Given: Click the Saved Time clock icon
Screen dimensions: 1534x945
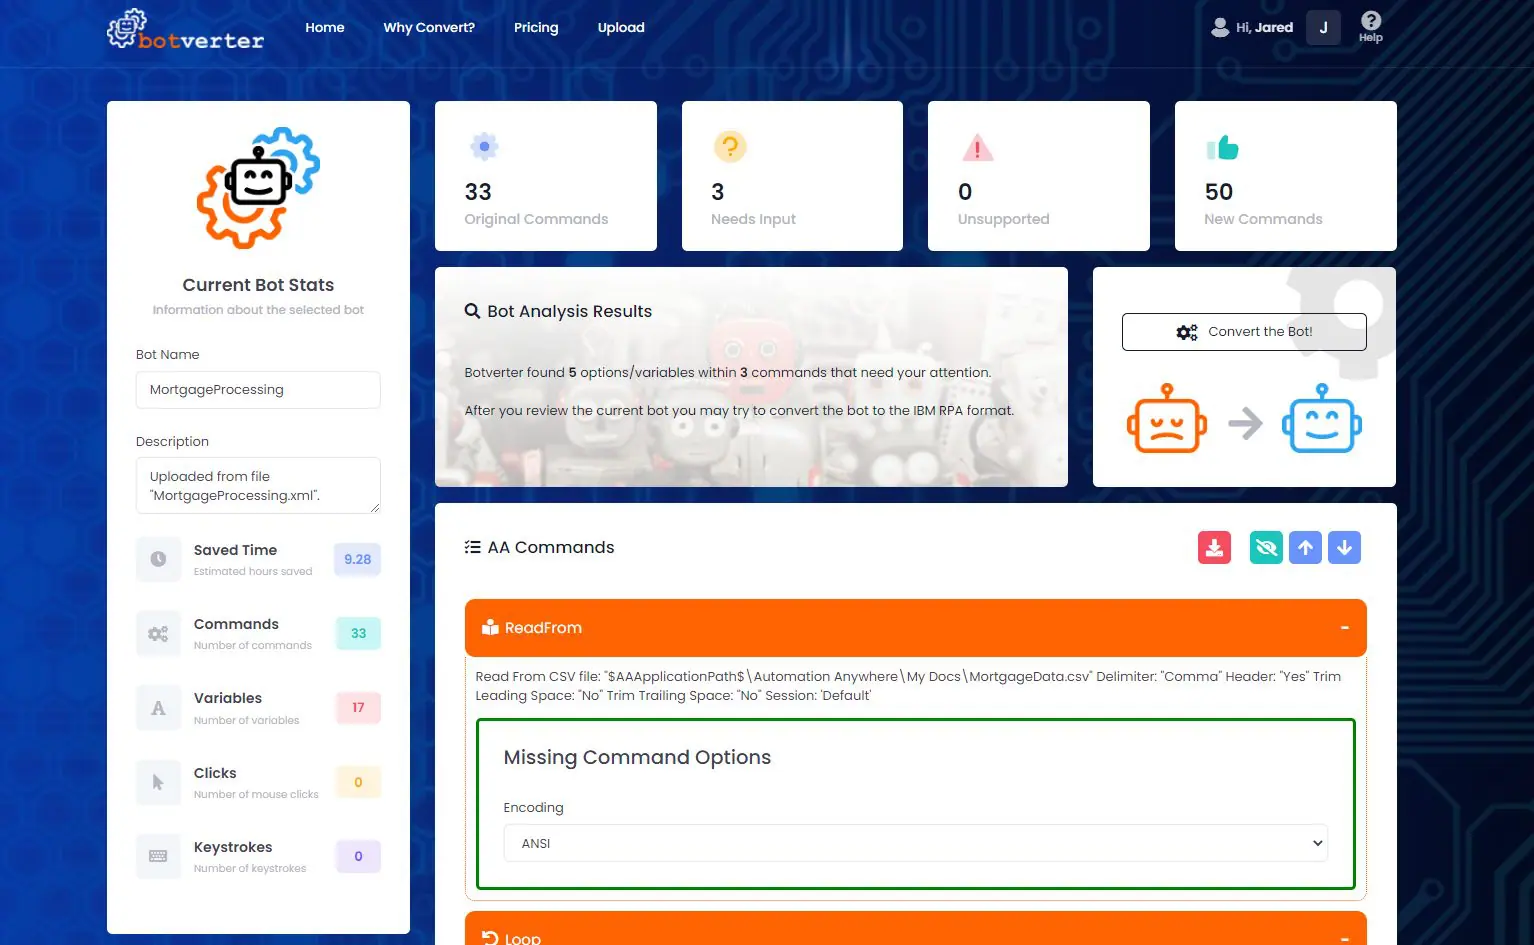Looking at the screenshot, I should coord(158,559).
